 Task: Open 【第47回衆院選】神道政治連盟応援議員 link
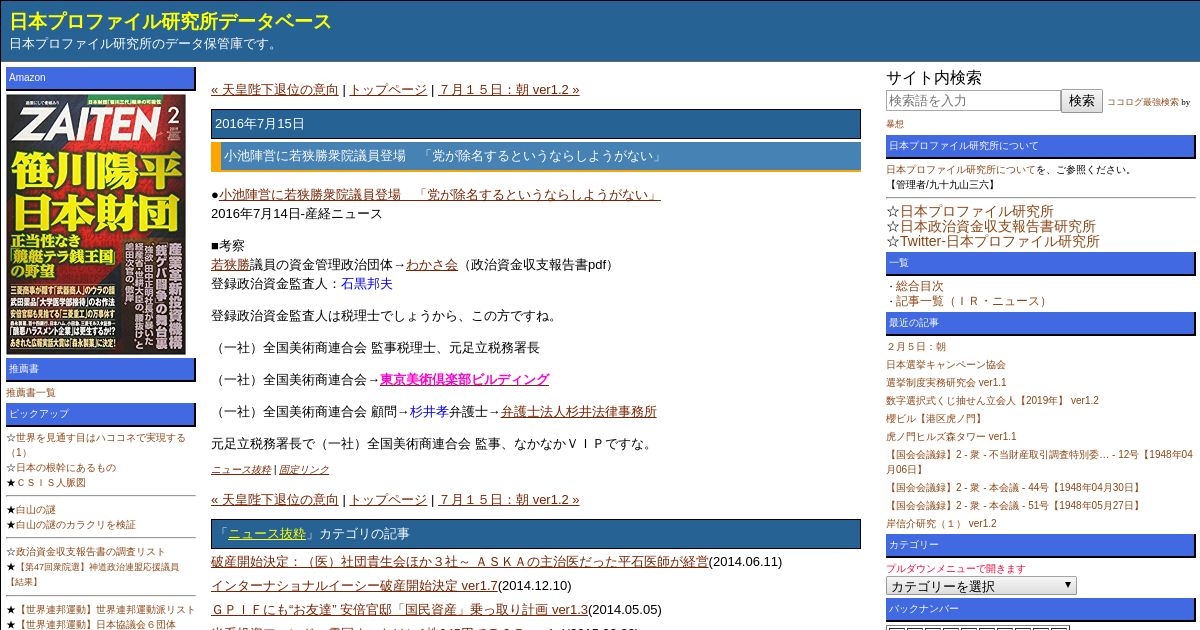click(97, 567)
